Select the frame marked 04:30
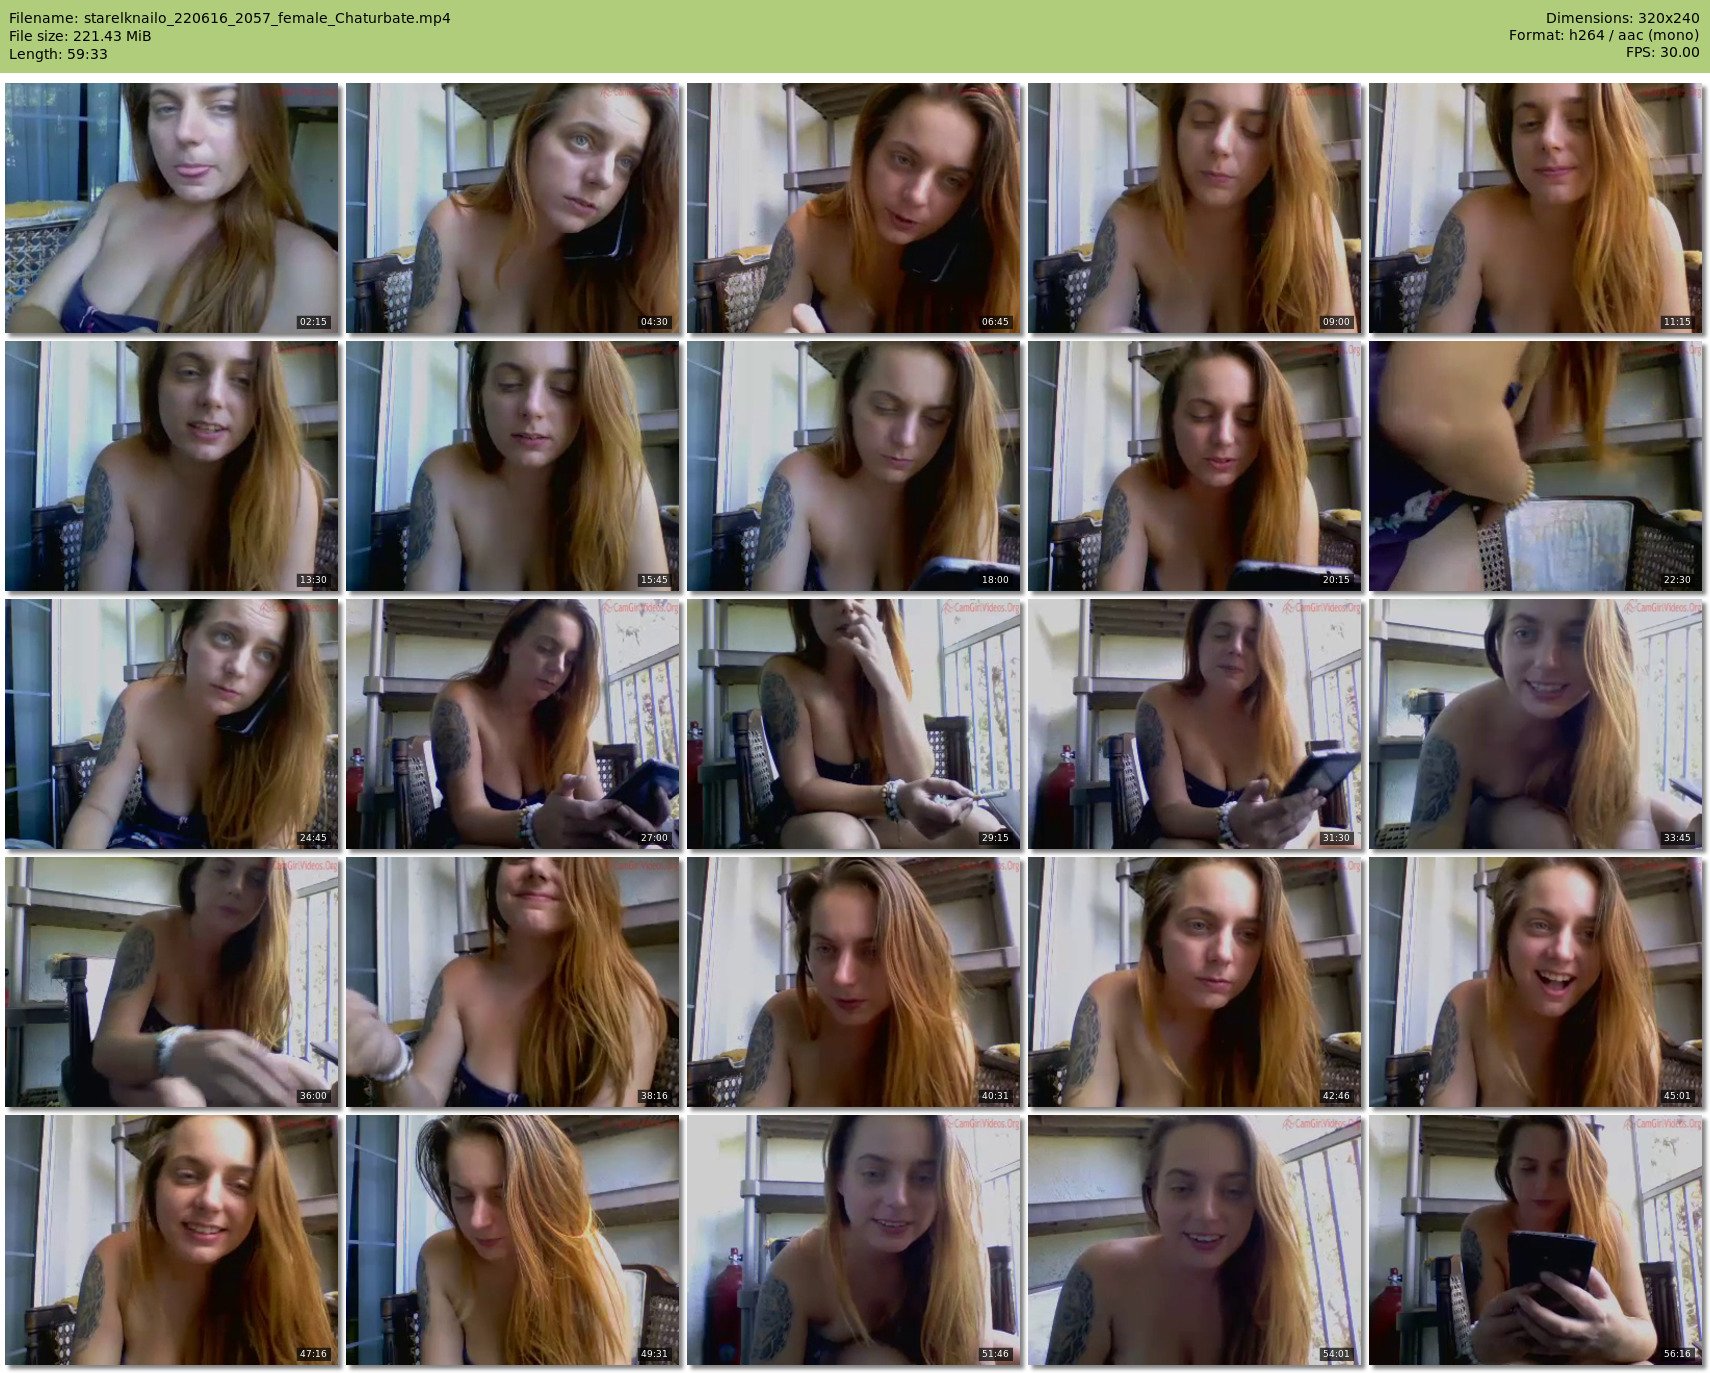1710x1373 pixels. [x=513, y=208]
